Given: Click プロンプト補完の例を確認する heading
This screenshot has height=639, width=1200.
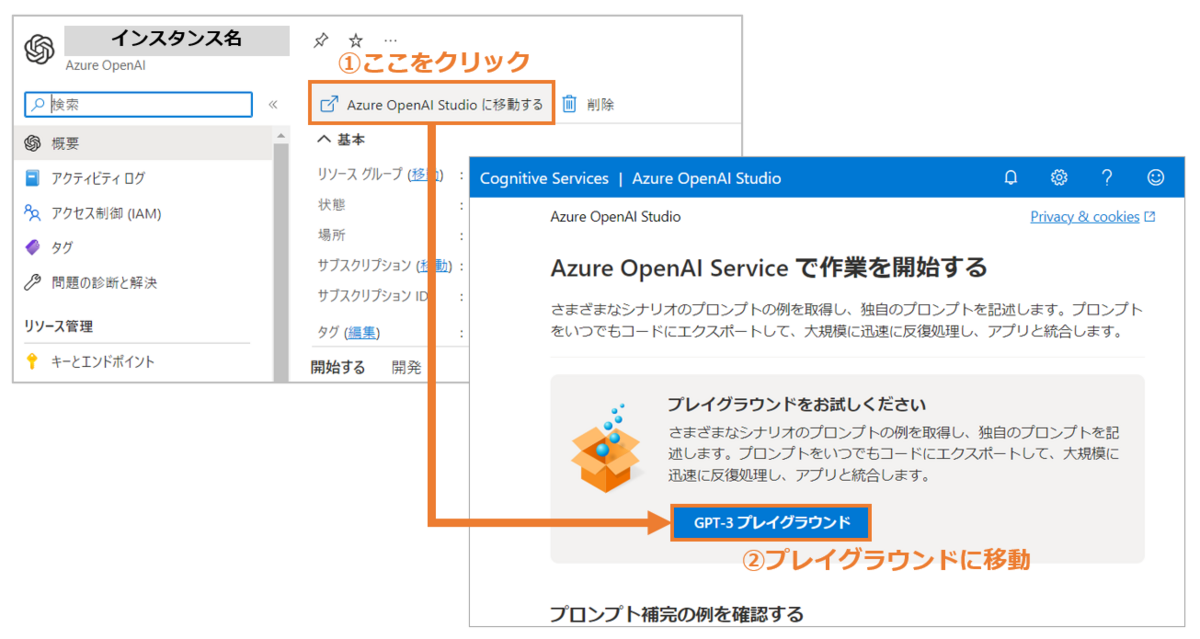Looking at the screenshot, I should (677, 613).
